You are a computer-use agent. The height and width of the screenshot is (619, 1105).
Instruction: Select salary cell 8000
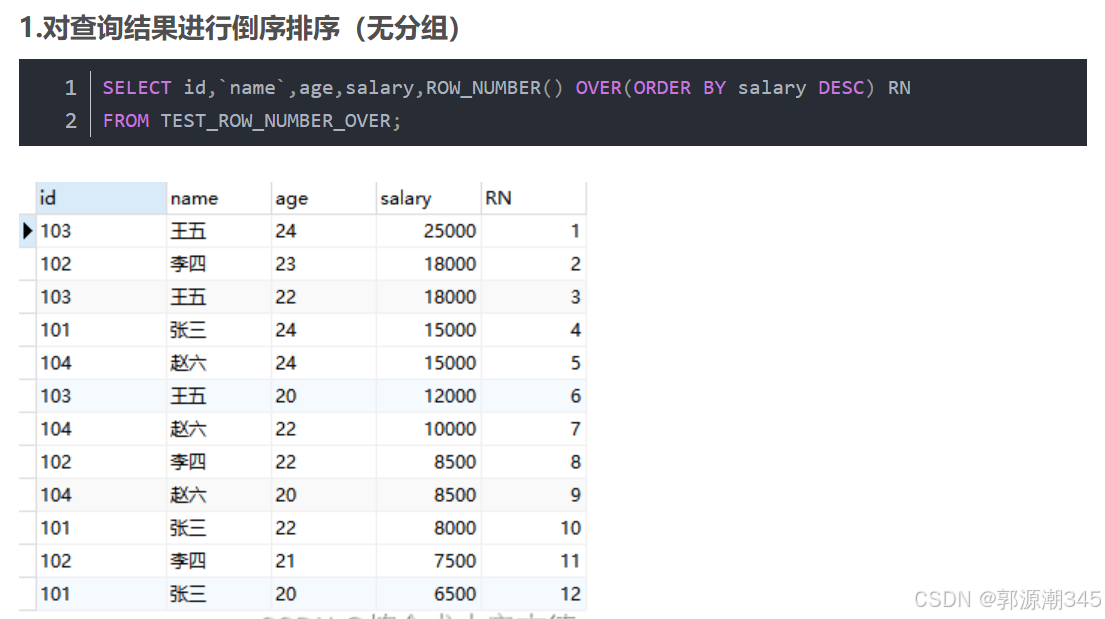(x=428, y=527)
